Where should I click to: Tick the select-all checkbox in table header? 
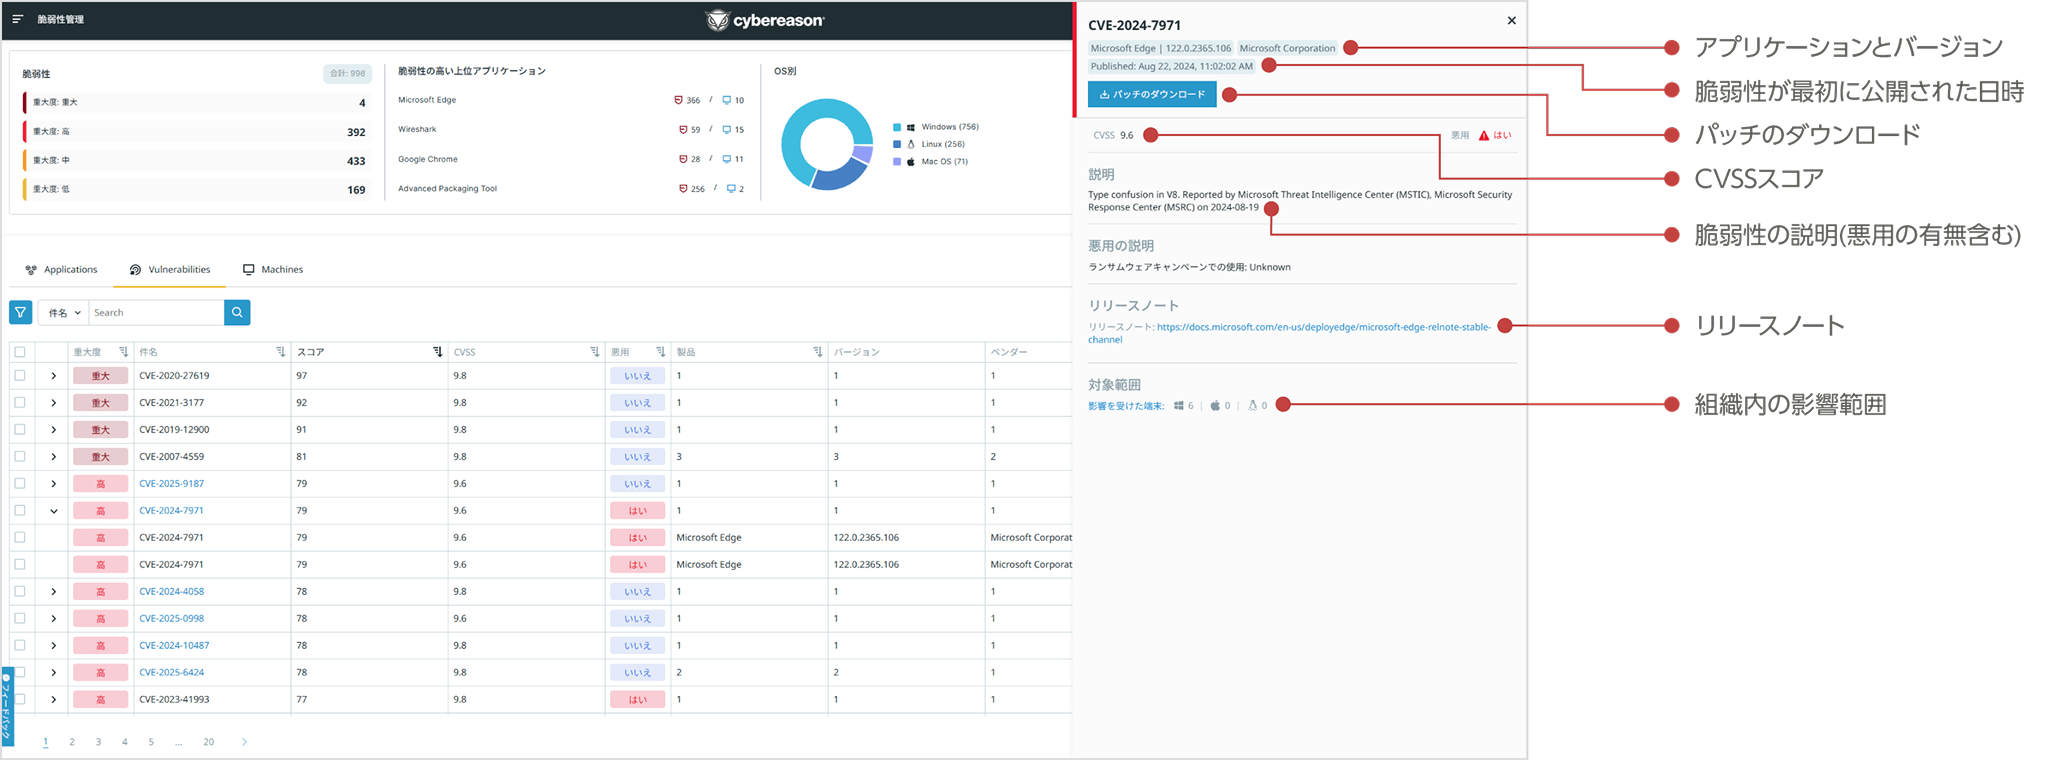coord(20,352)
